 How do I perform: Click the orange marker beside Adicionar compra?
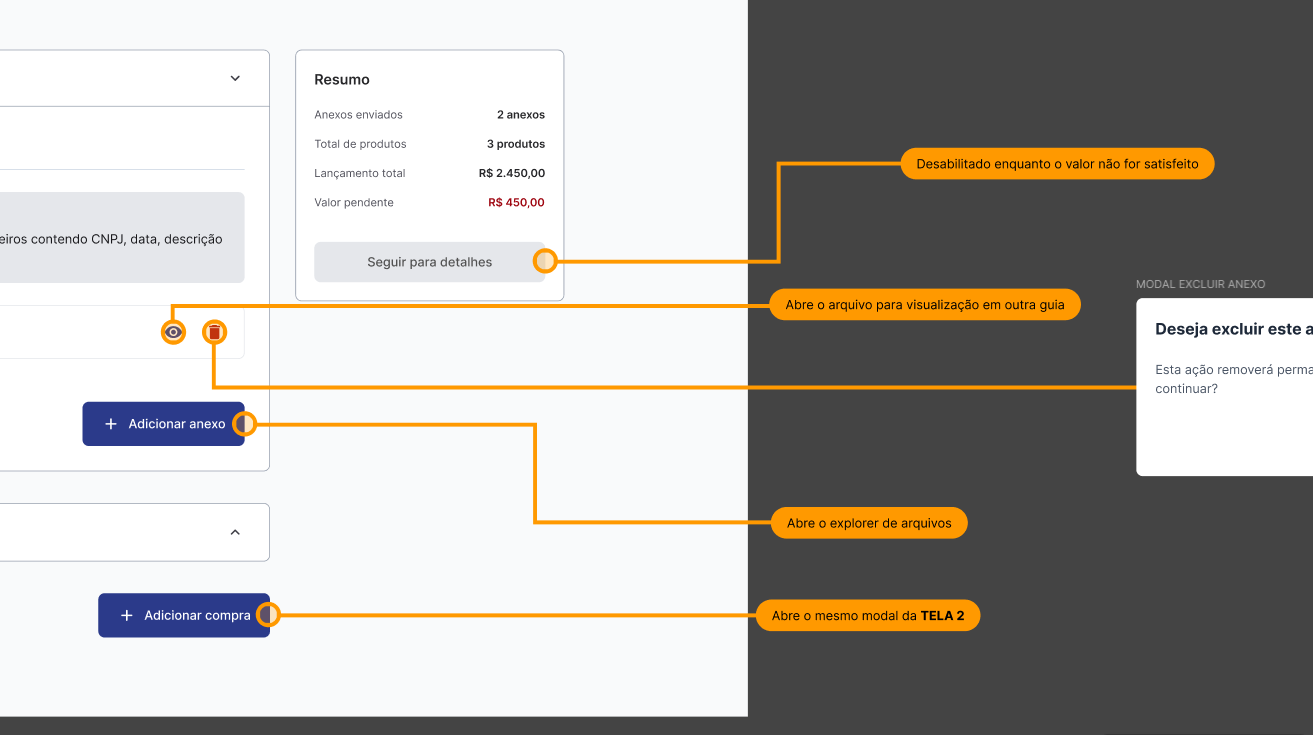(x=267, y=615)
